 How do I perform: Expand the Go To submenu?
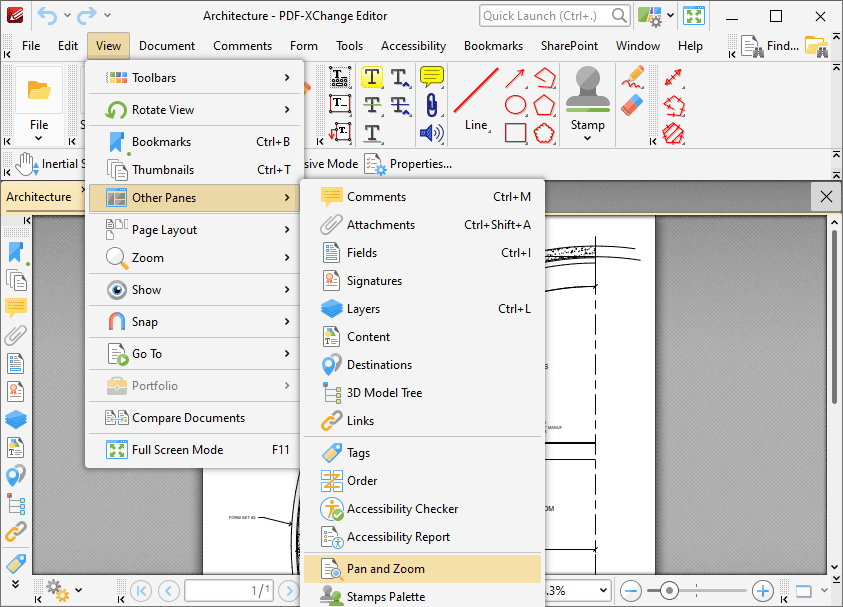(x=194, y=354)
